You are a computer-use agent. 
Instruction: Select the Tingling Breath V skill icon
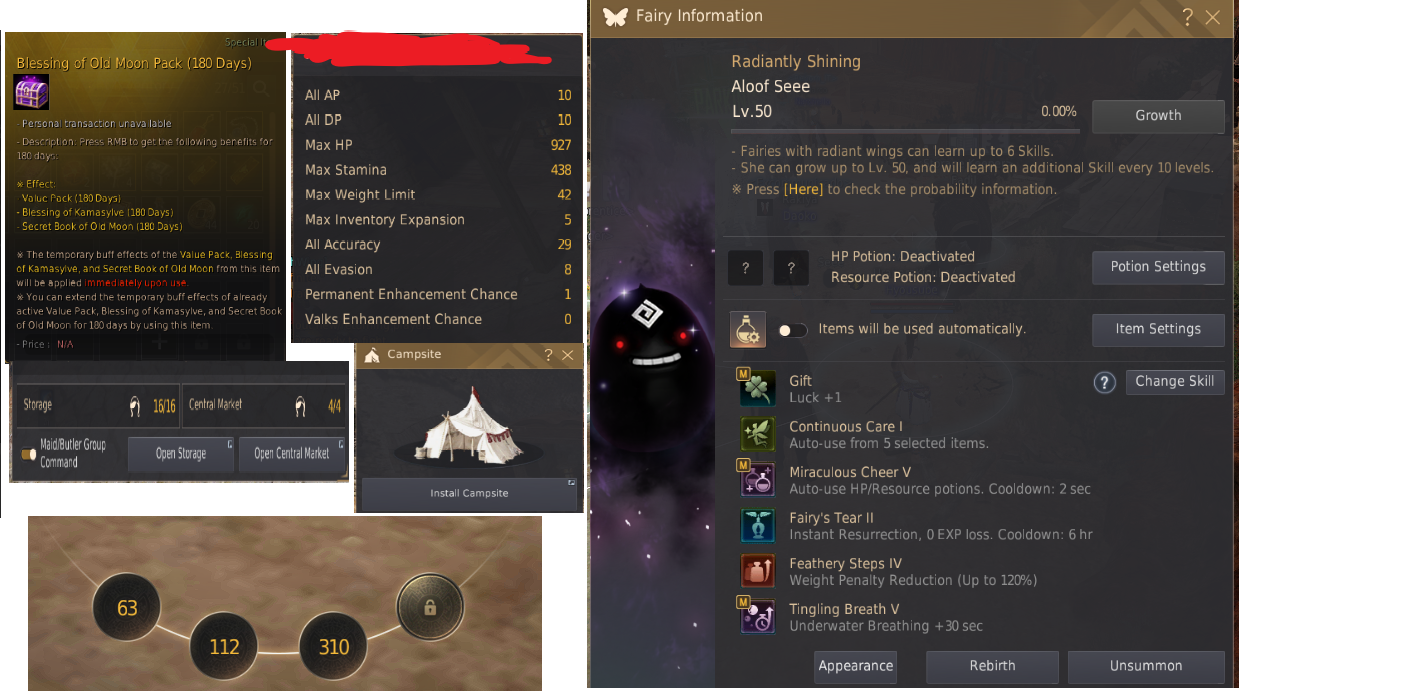[x=758, y=616]
